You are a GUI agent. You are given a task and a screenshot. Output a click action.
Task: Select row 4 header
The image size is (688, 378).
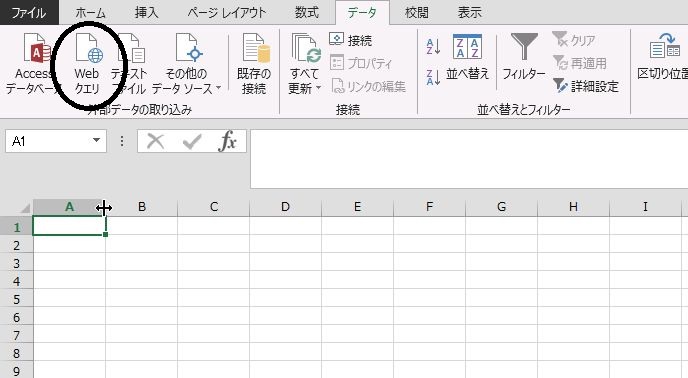click(16, 281)
